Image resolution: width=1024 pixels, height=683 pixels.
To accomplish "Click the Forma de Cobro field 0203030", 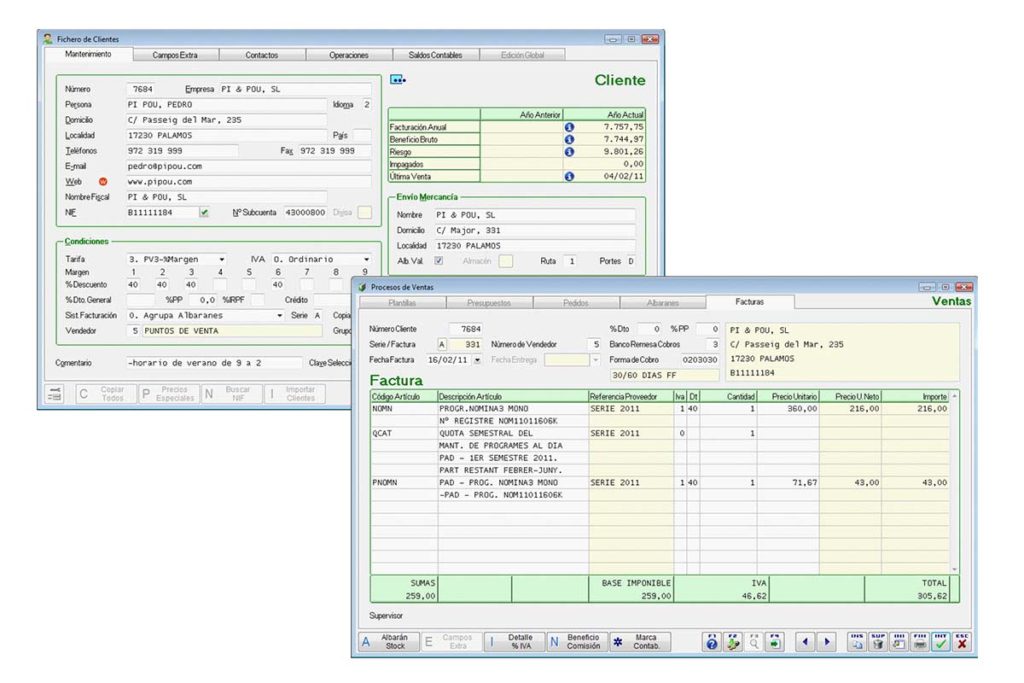I will tap(699, 360).
